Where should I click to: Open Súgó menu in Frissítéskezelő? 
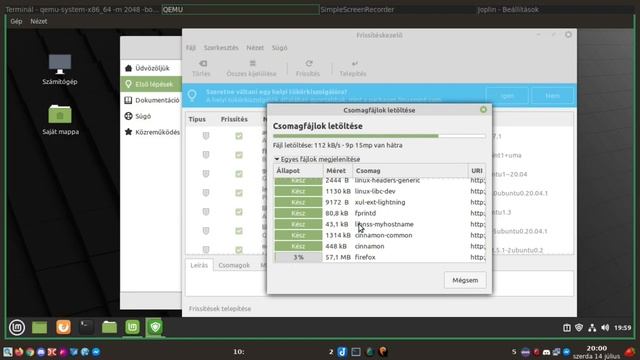(280, 48)
